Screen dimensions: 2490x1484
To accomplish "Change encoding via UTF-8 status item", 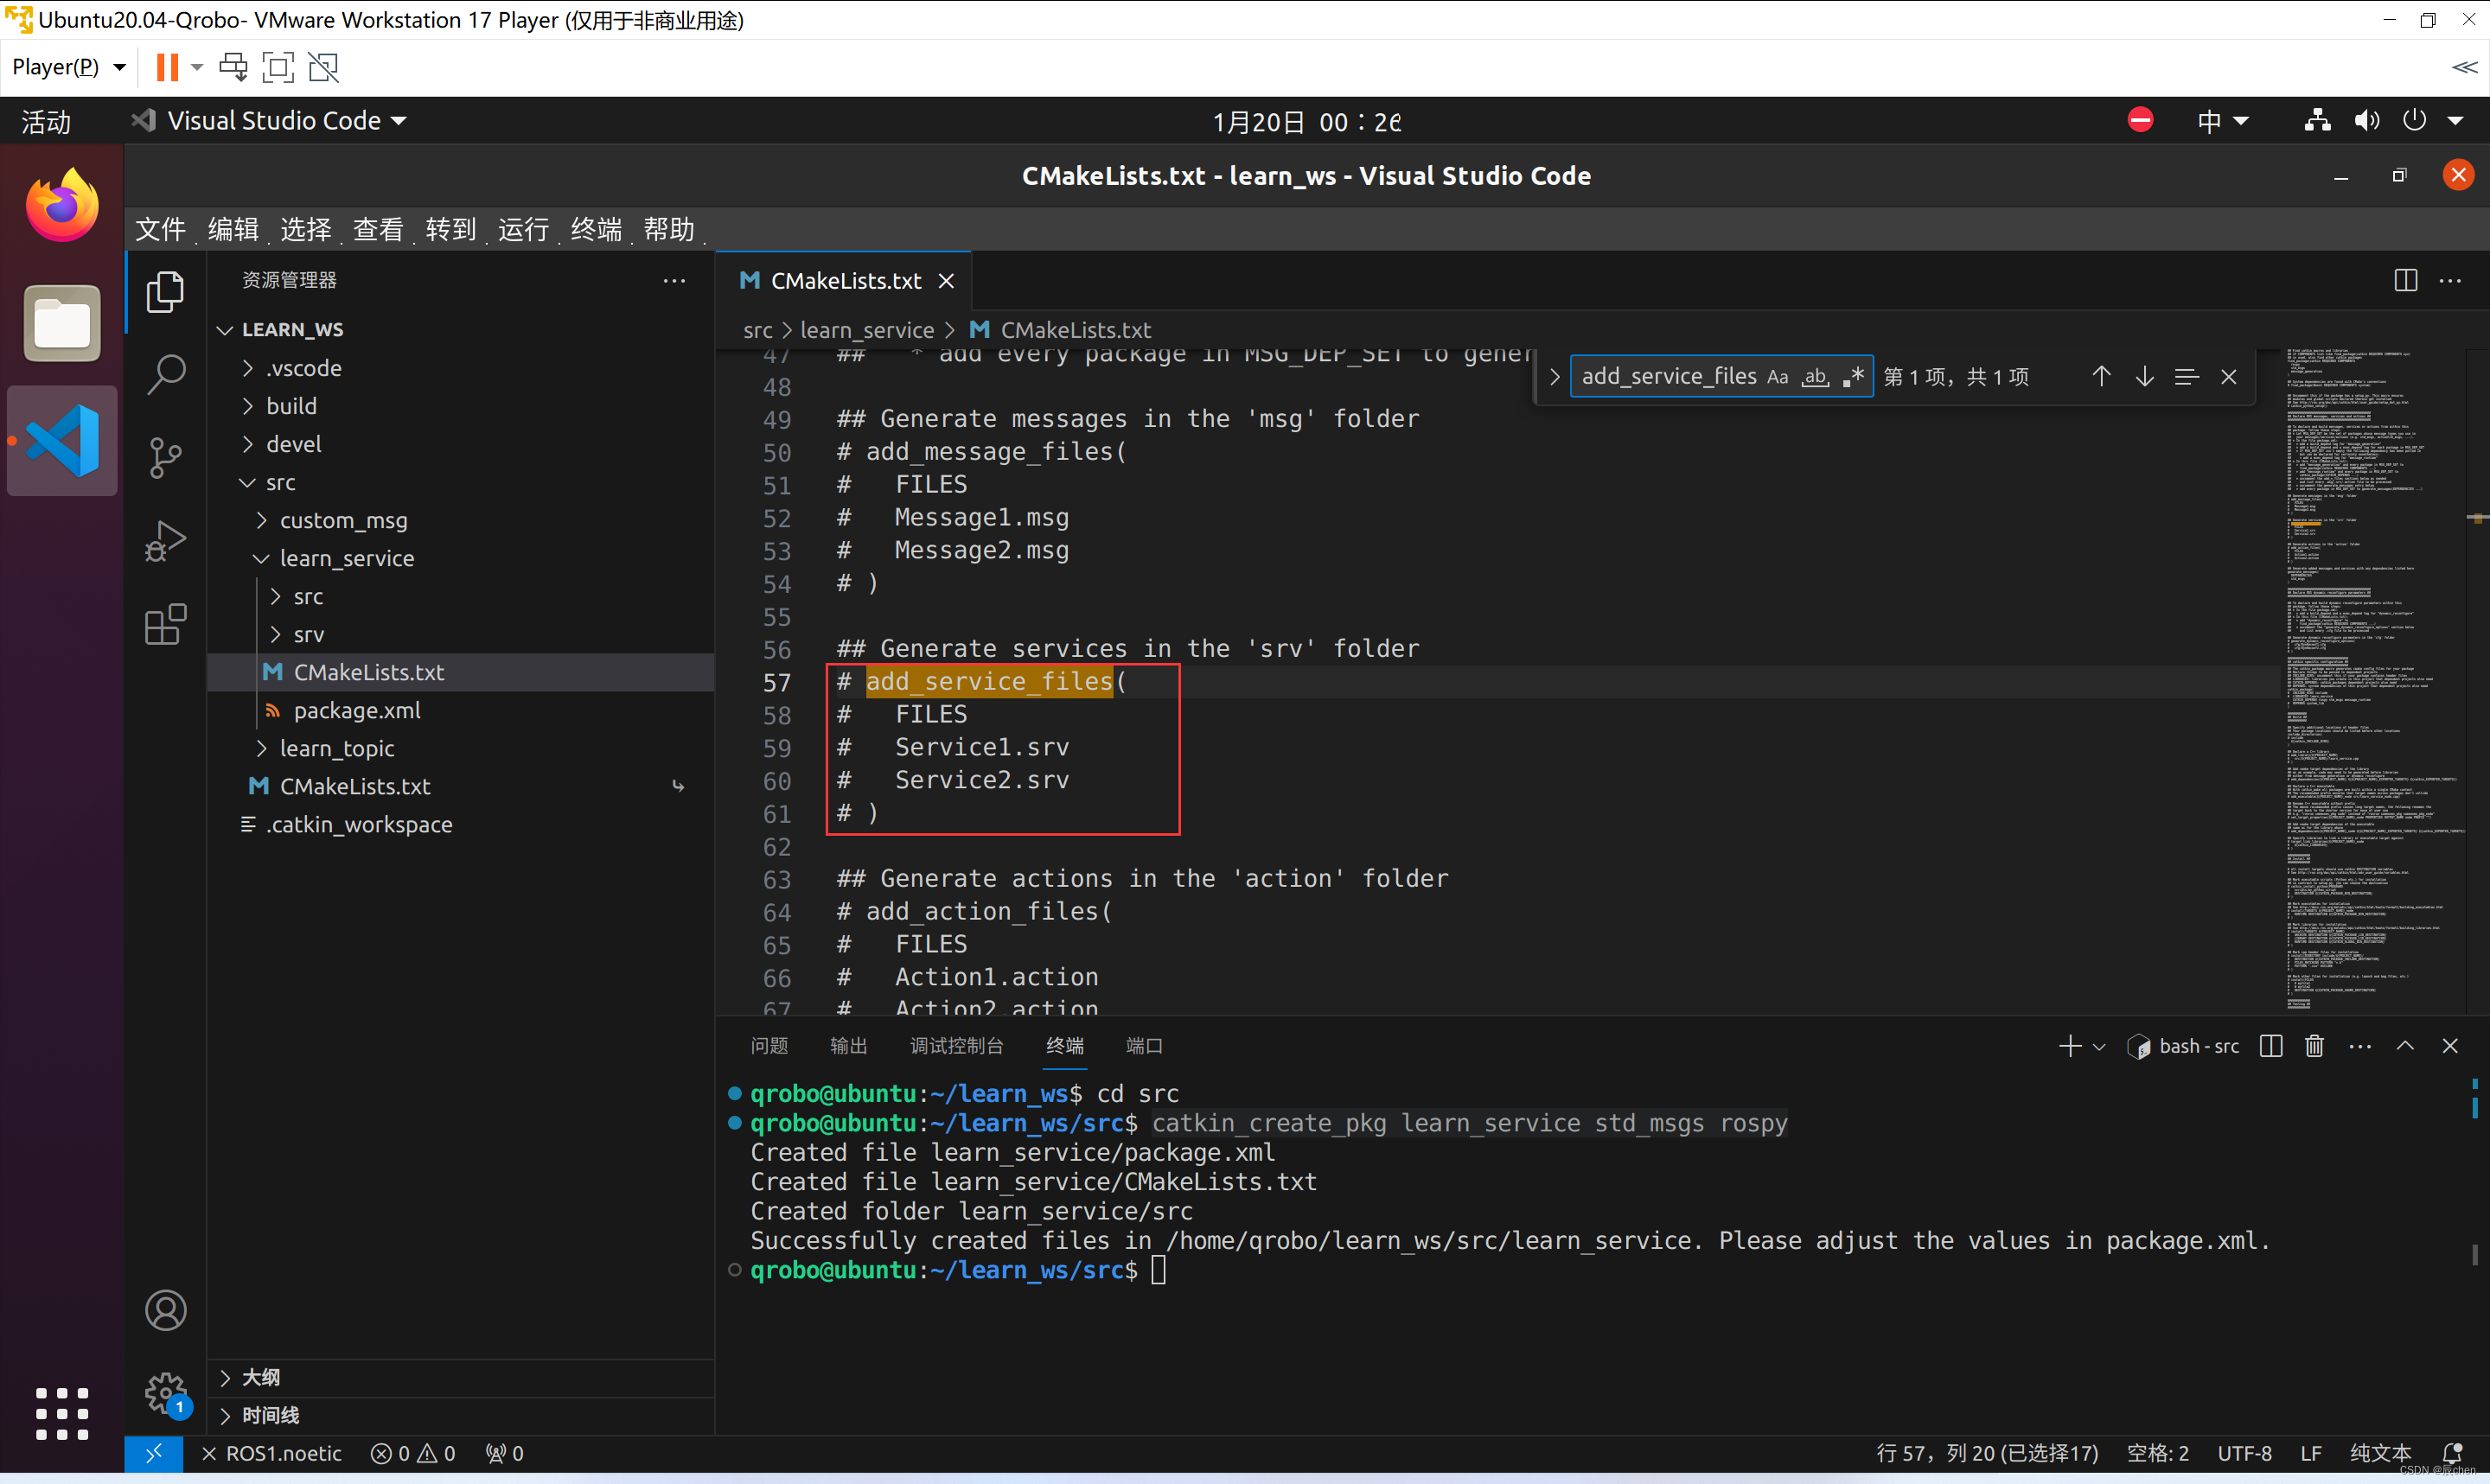I will [2244, 1453].
